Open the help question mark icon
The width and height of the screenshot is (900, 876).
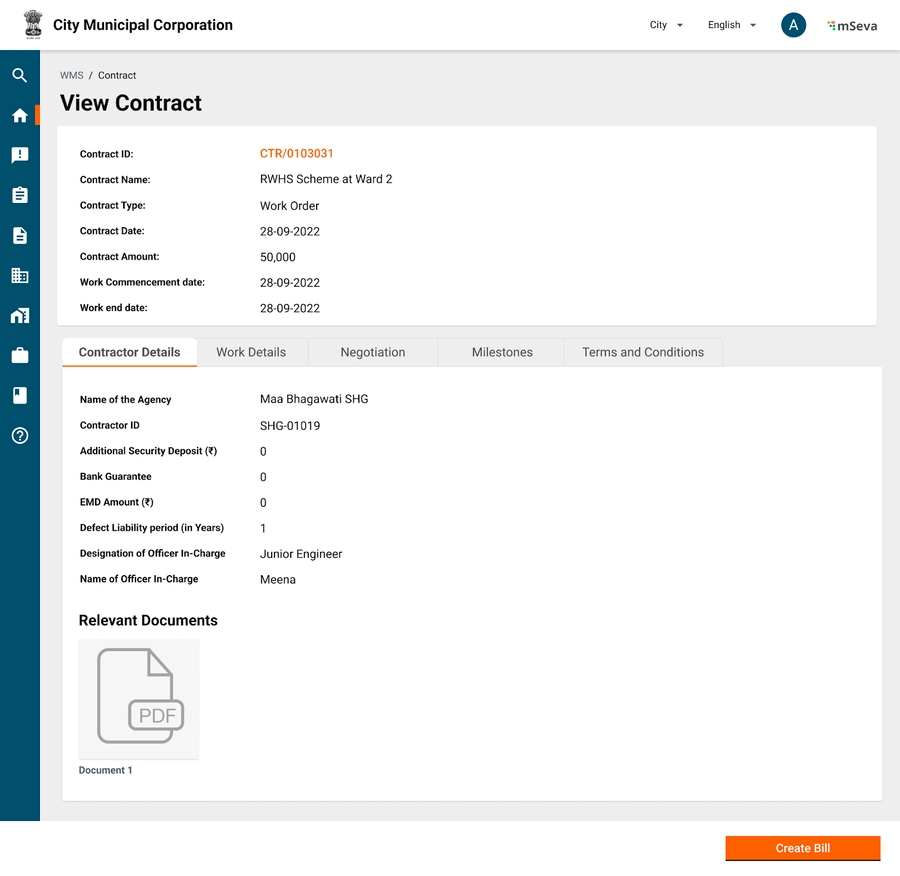(x=19, y=435)
